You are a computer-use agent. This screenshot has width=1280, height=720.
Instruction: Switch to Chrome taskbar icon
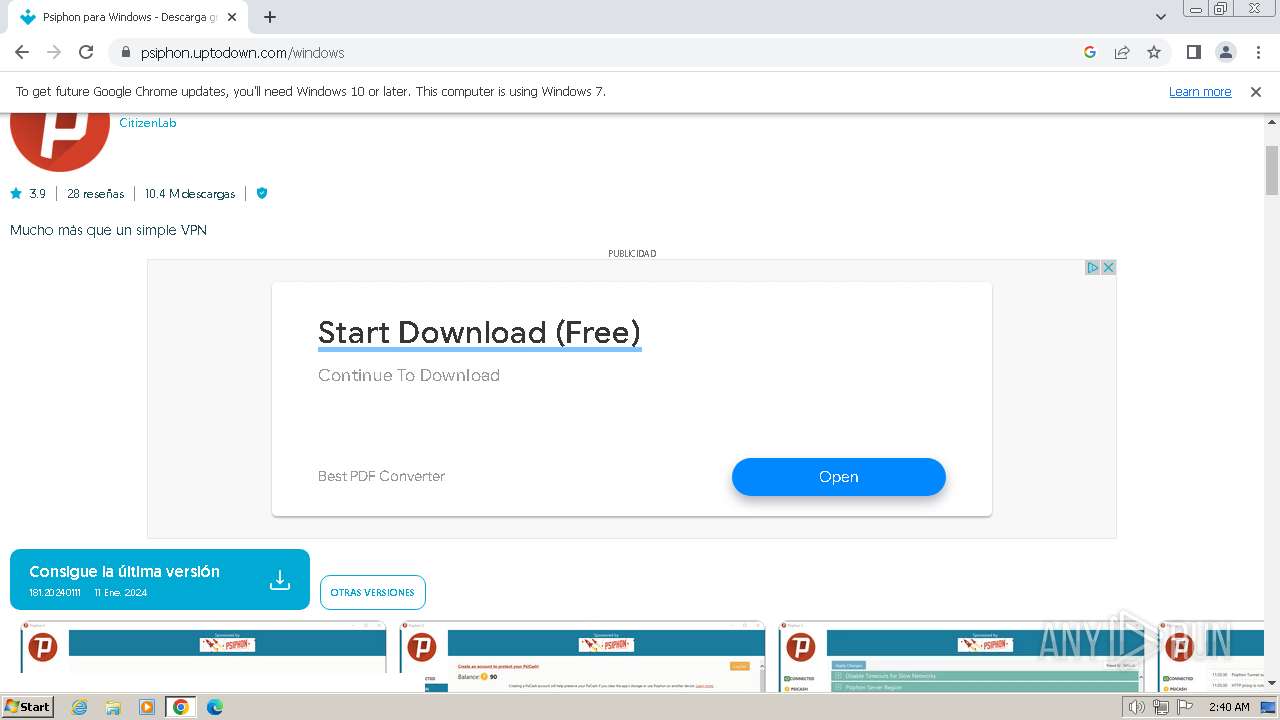(x=181, y=707)
